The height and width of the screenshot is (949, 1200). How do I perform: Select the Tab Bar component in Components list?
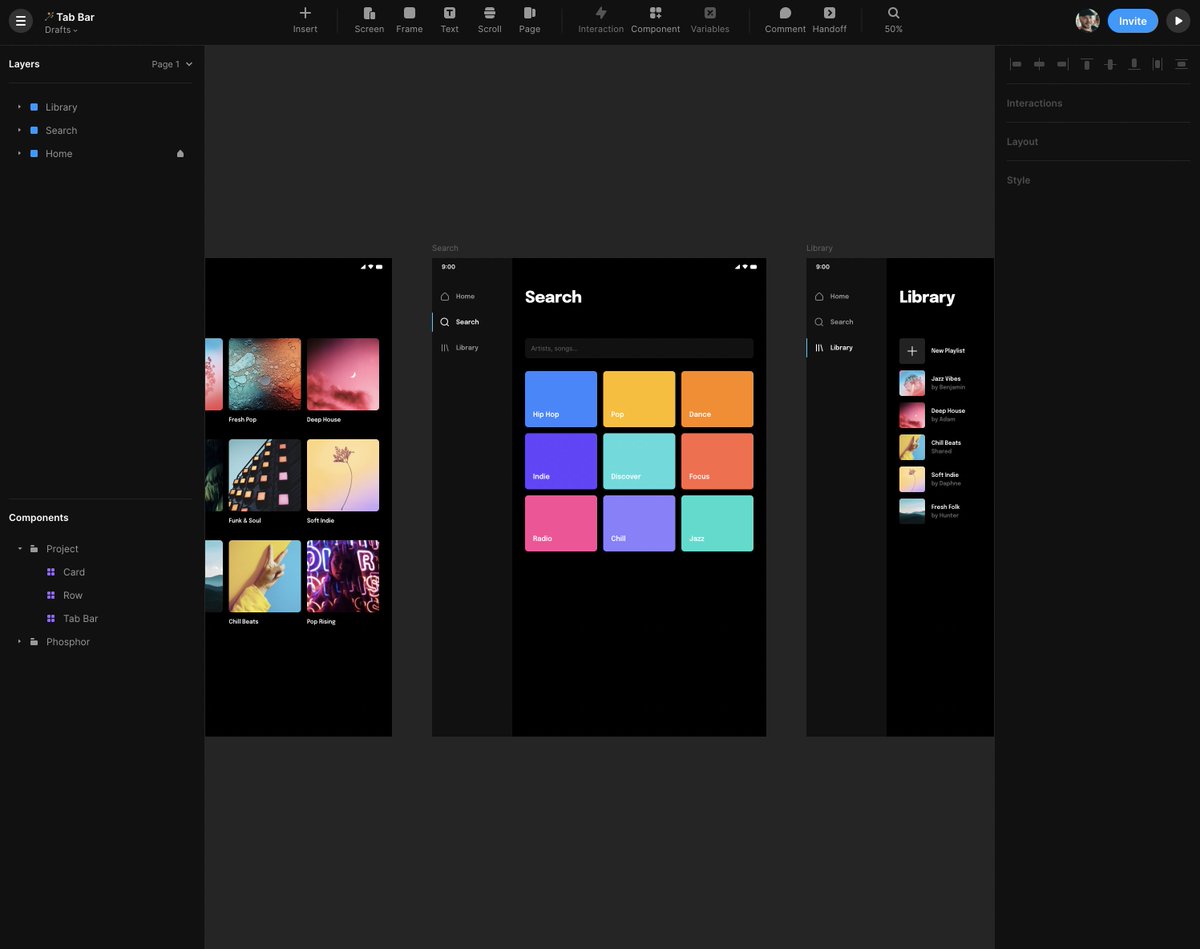pos(79,618)
